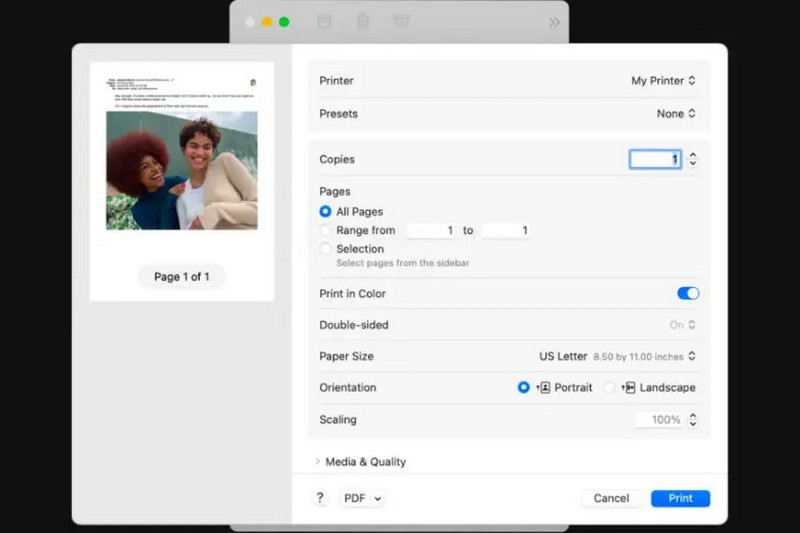Click the Portrait page orientation icon

[545, 388]
